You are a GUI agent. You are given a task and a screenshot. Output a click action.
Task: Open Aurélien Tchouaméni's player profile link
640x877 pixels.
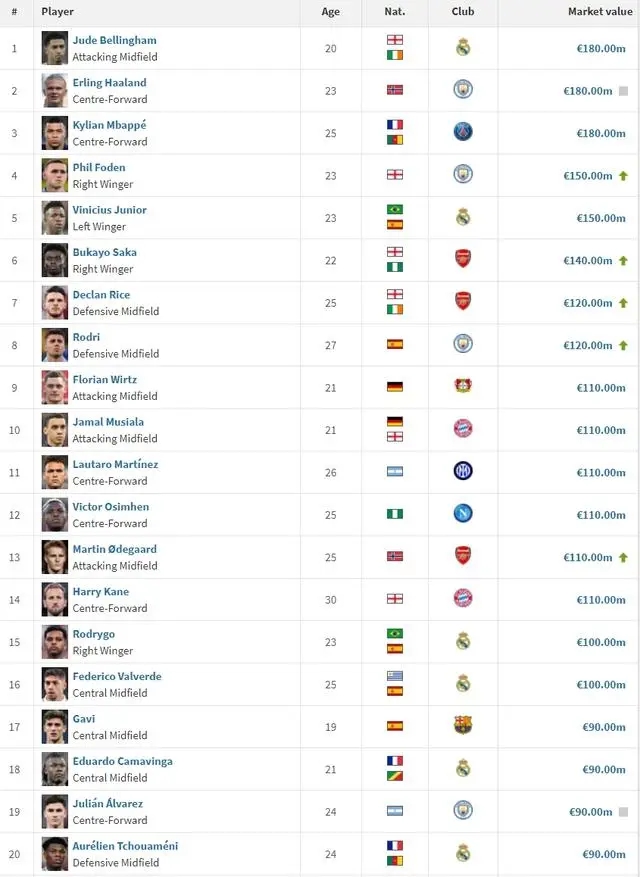point(125,846)
